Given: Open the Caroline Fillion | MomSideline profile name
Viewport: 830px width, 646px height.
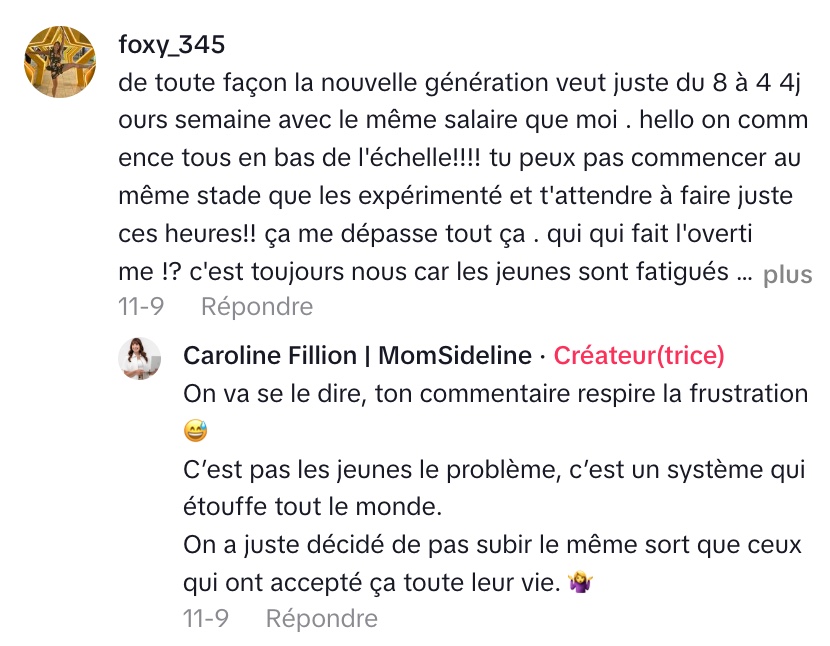Looking at the screenshot, I should pos(356,356).
